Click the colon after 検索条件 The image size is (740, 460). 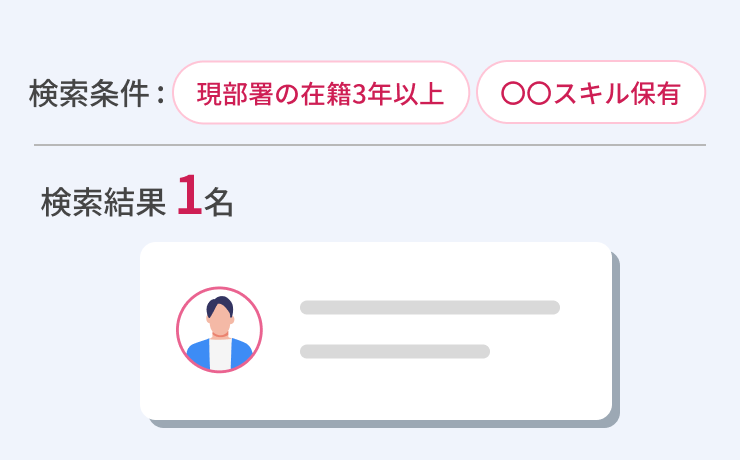161,96
